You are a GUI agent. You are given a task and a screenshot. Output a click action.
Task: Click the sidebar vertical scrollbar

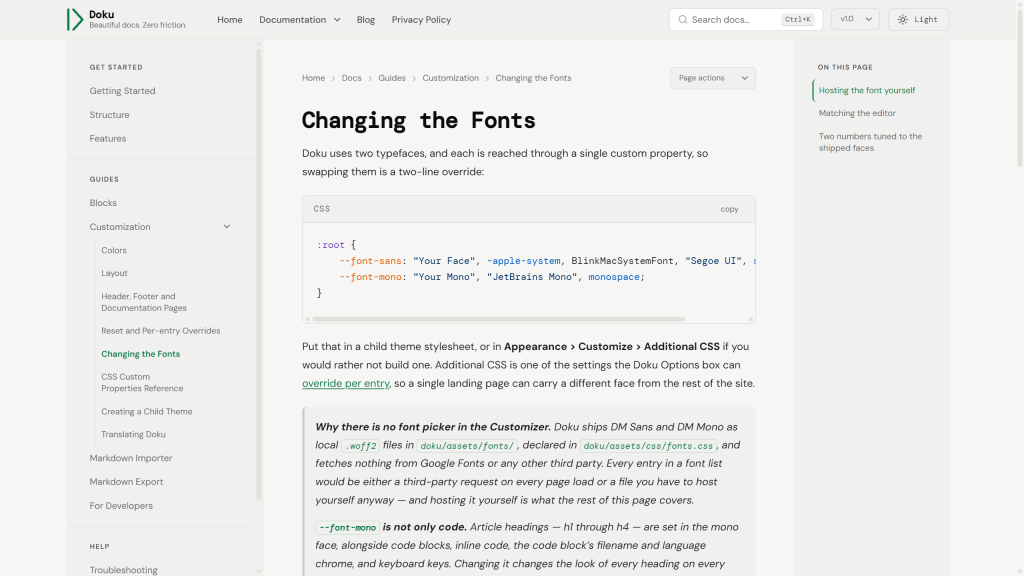point(259,274)
